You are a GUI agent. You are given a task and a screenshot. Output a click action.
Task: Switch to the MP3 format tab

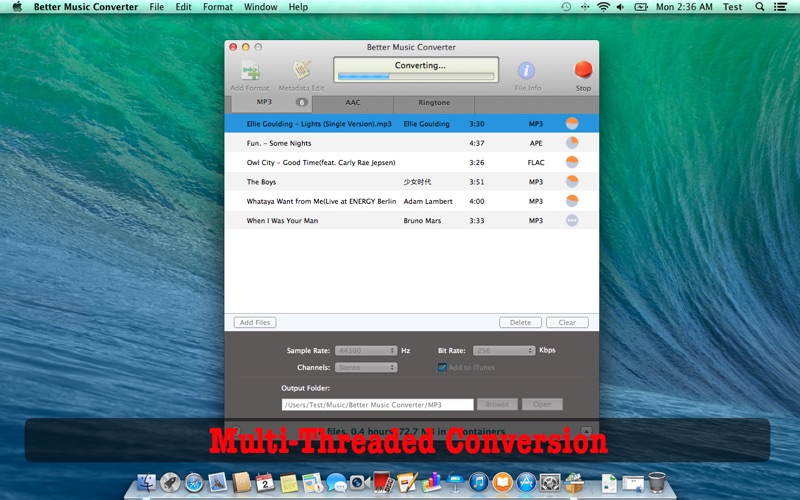click(x=271, y=103)
